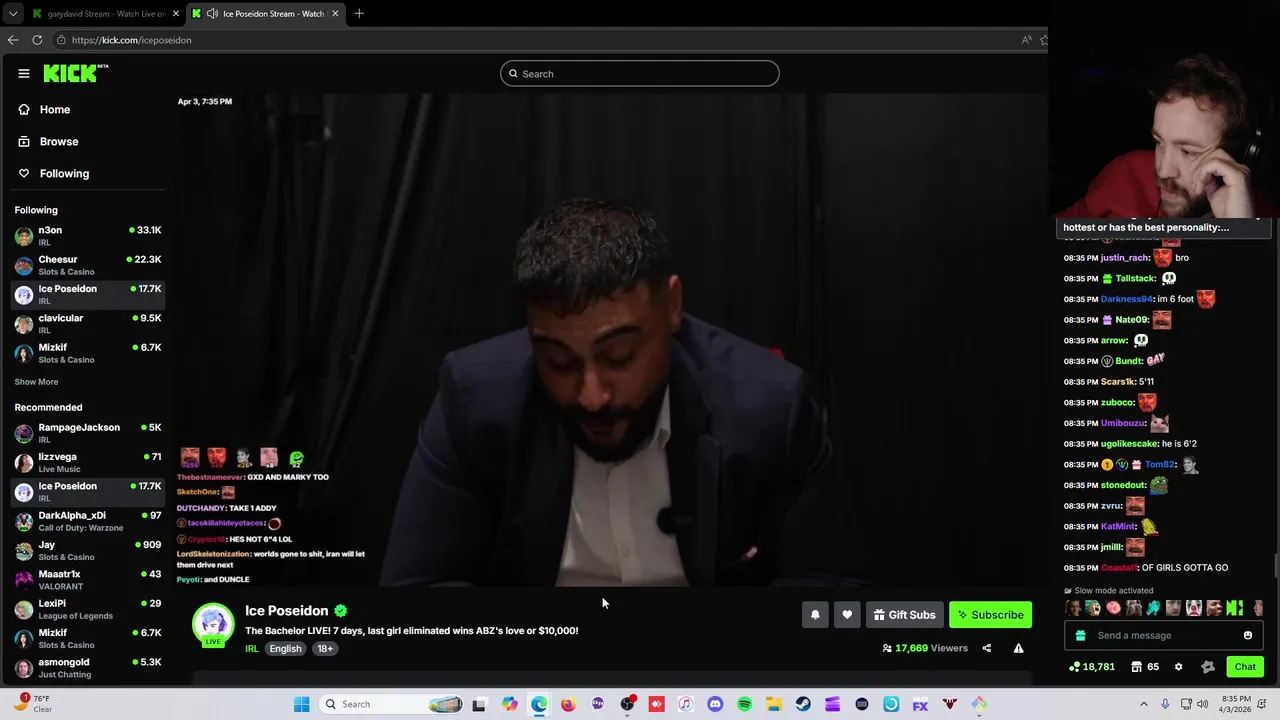This screenshot has height=720, width=1280.
Task: Open RampageJackson recommended channel
Action: tap(88, 433)
